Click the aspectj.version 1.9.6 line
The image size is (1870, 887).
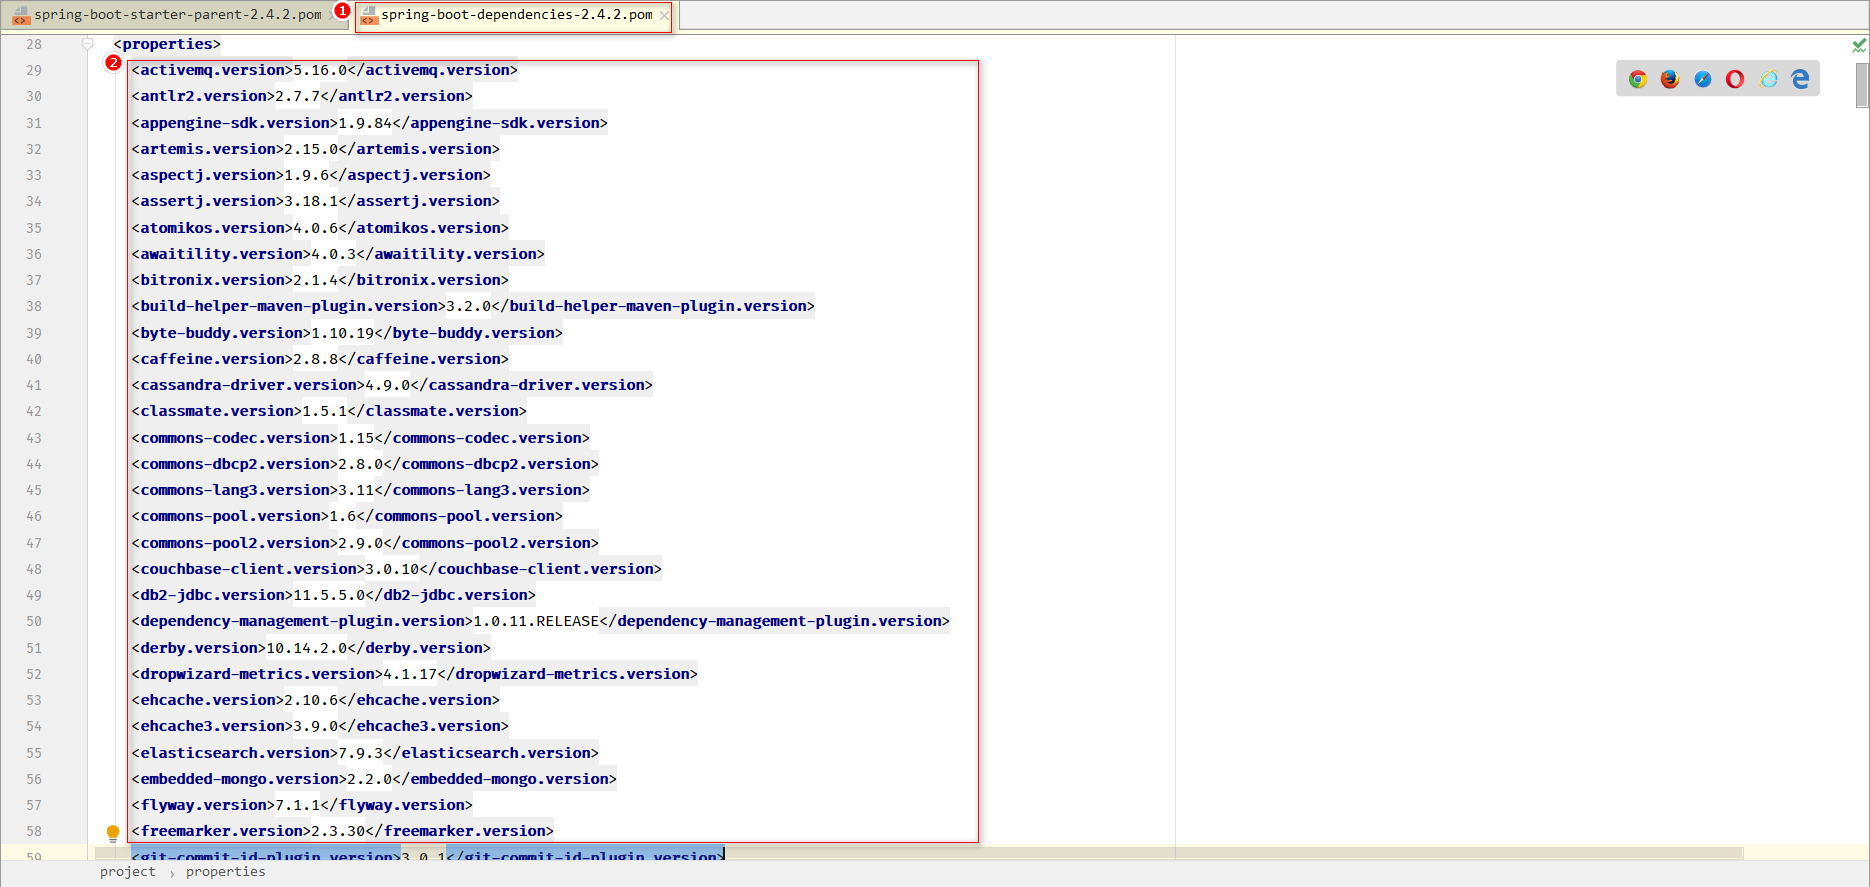click(311, 175)
